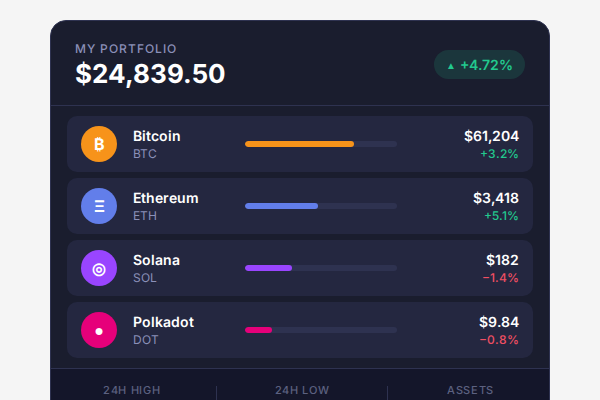Open the +4.72% portfolio change badge

coord(479,65)
